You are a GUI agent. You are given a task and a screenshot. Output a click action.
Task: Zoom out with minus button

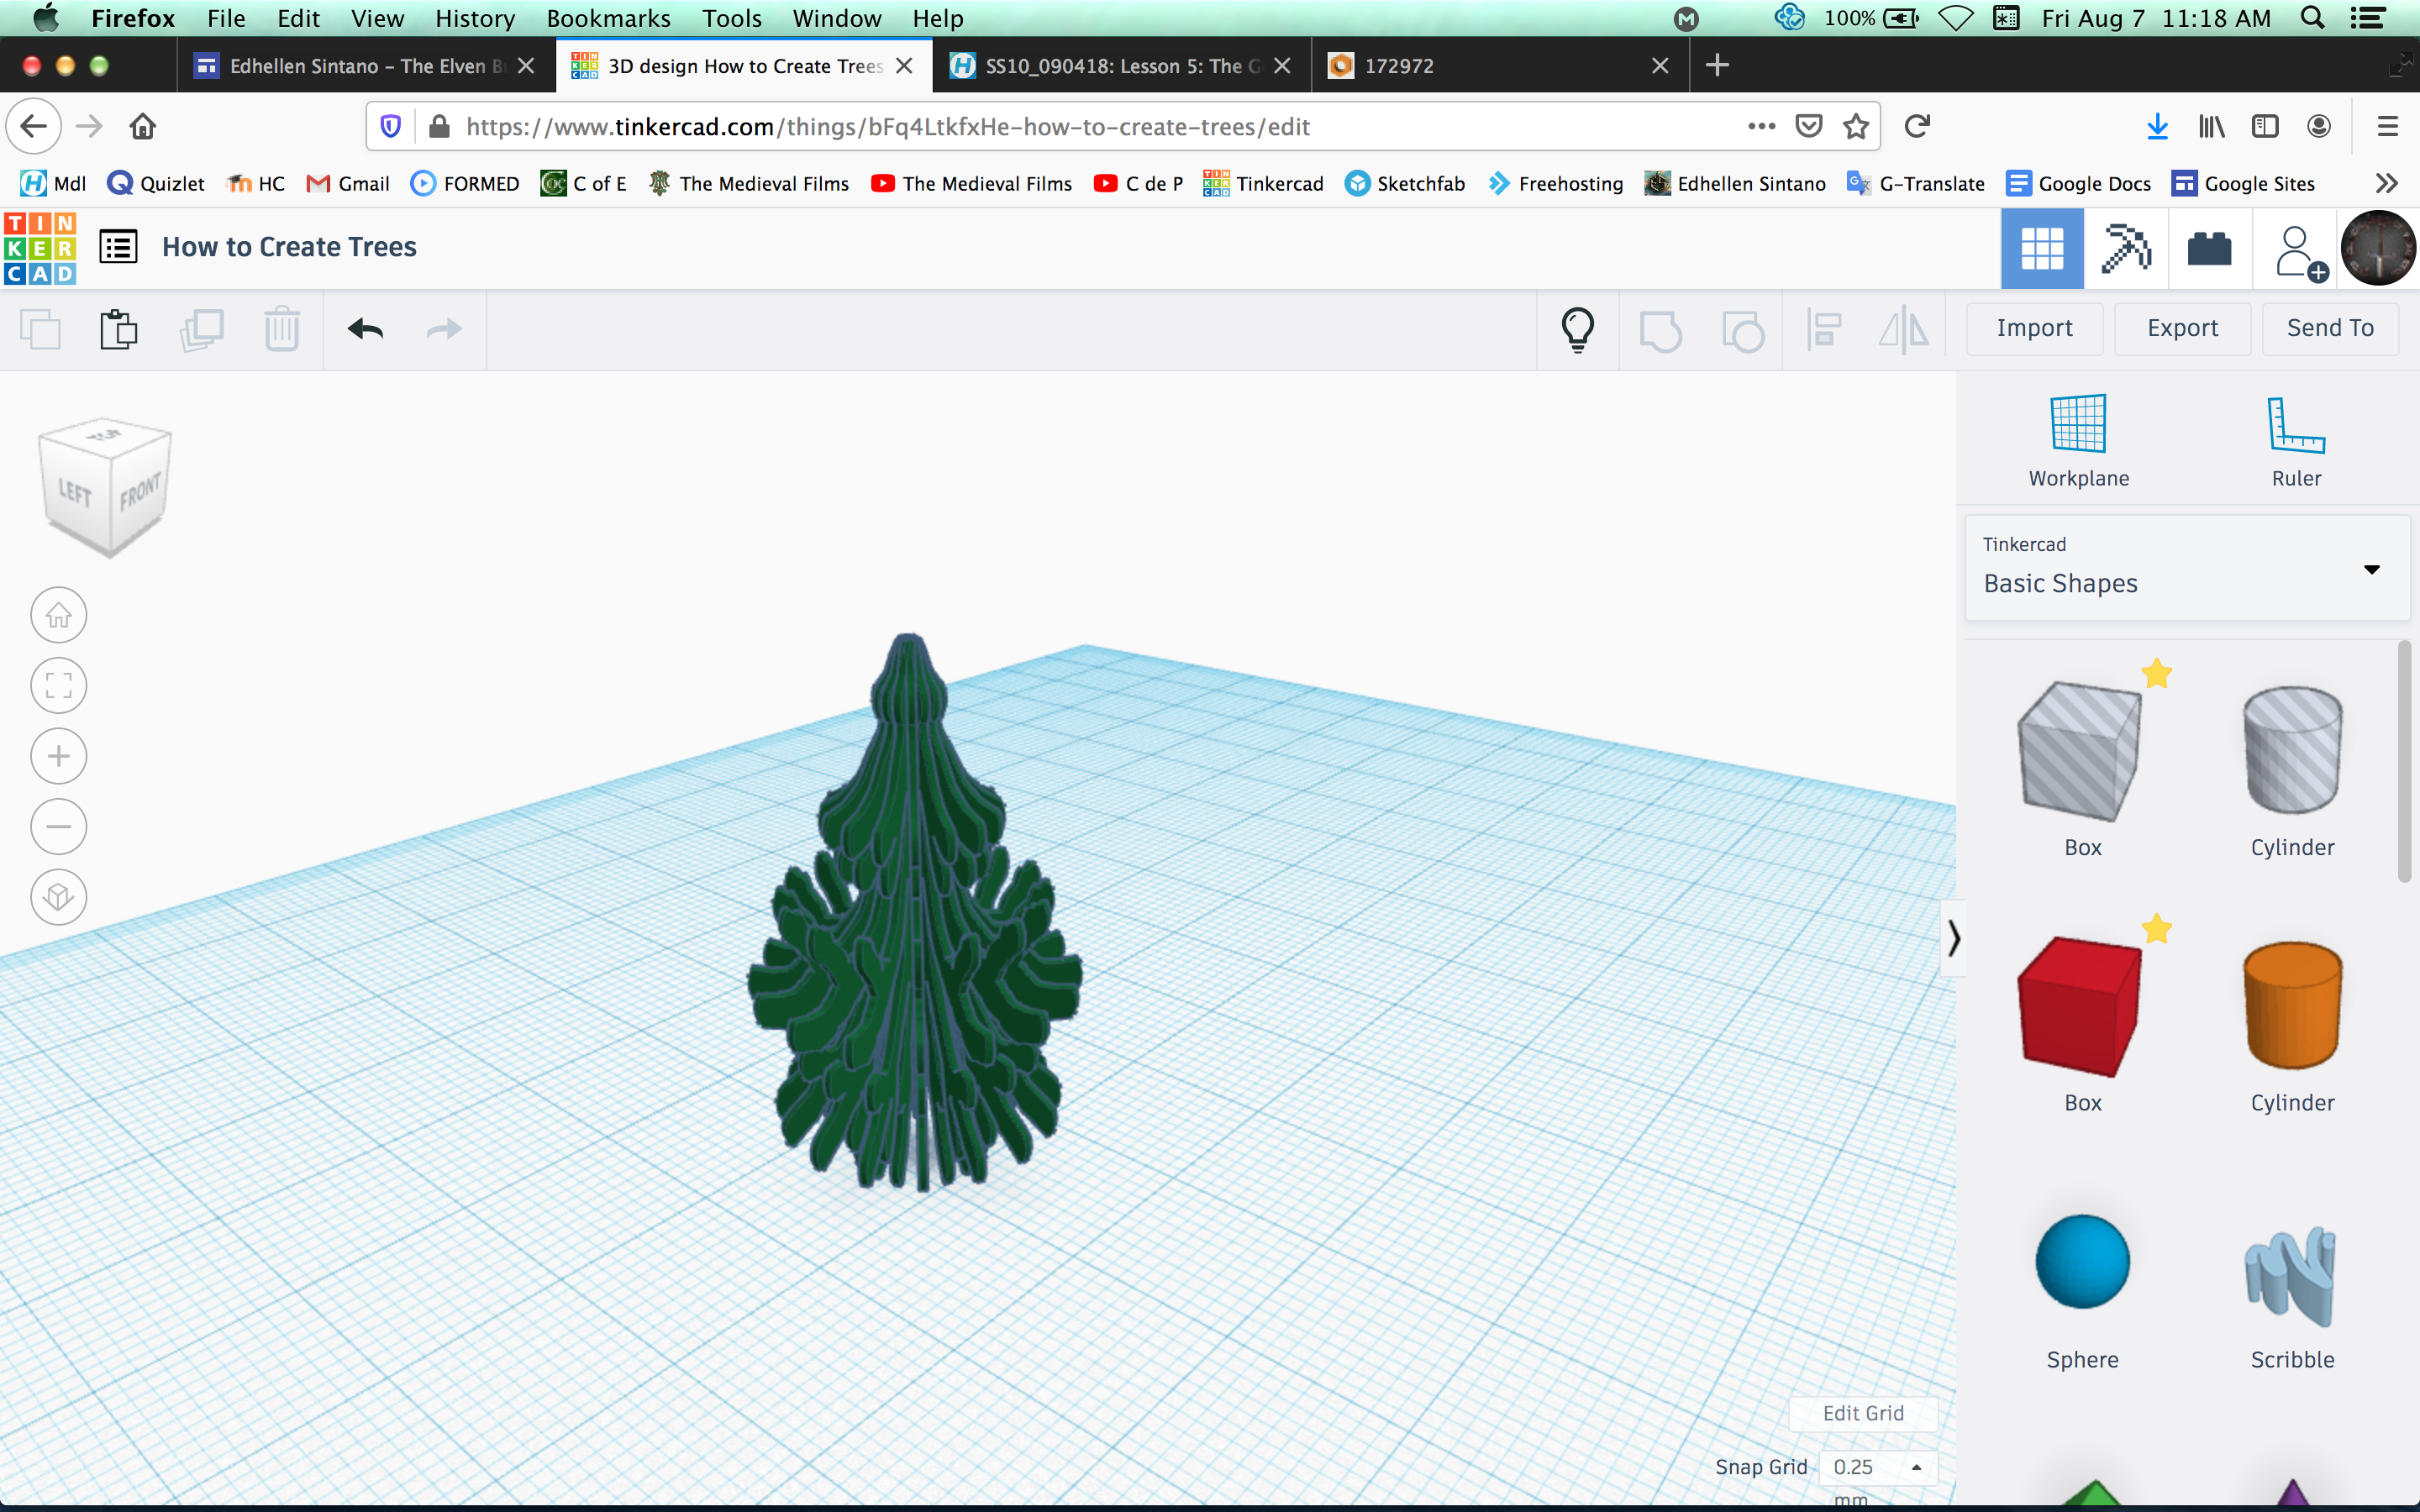pos(59,826)
